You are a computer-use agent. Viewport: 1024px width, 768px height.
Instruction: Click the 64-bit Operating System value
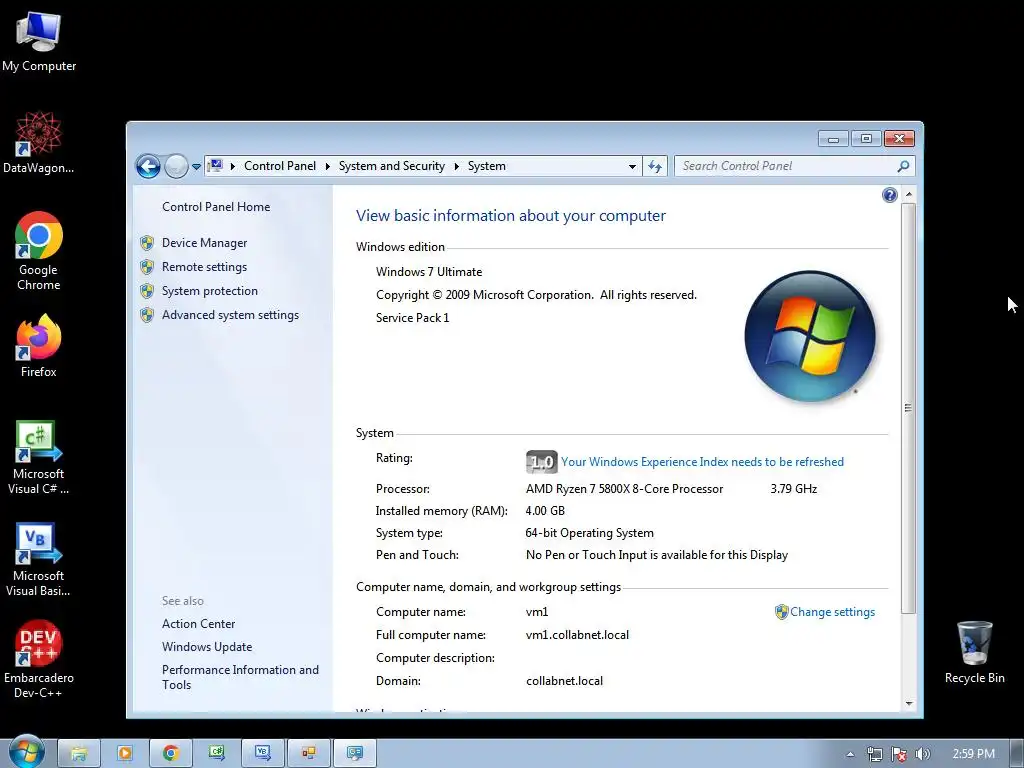[590, 533]
